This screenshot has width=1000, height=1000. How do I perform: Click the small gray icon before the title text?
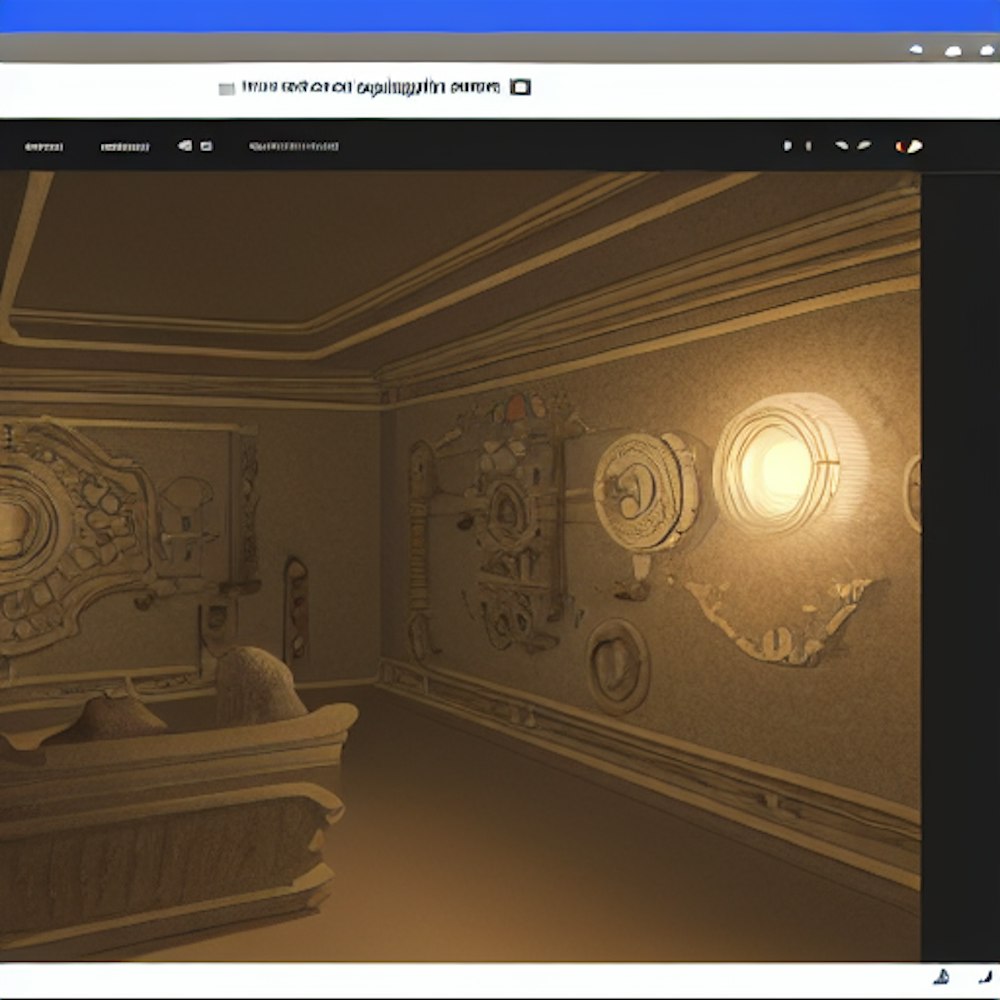(226, 89)
